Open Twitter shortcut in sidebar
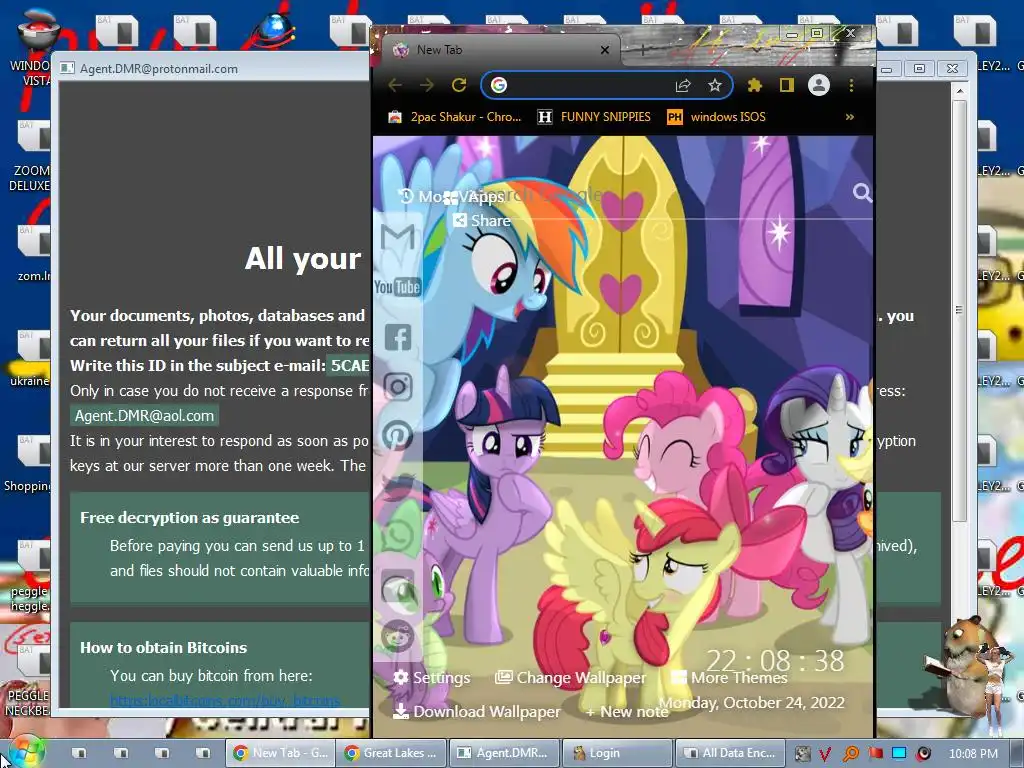Screen dimensions: 1024x768 point(398,487)
